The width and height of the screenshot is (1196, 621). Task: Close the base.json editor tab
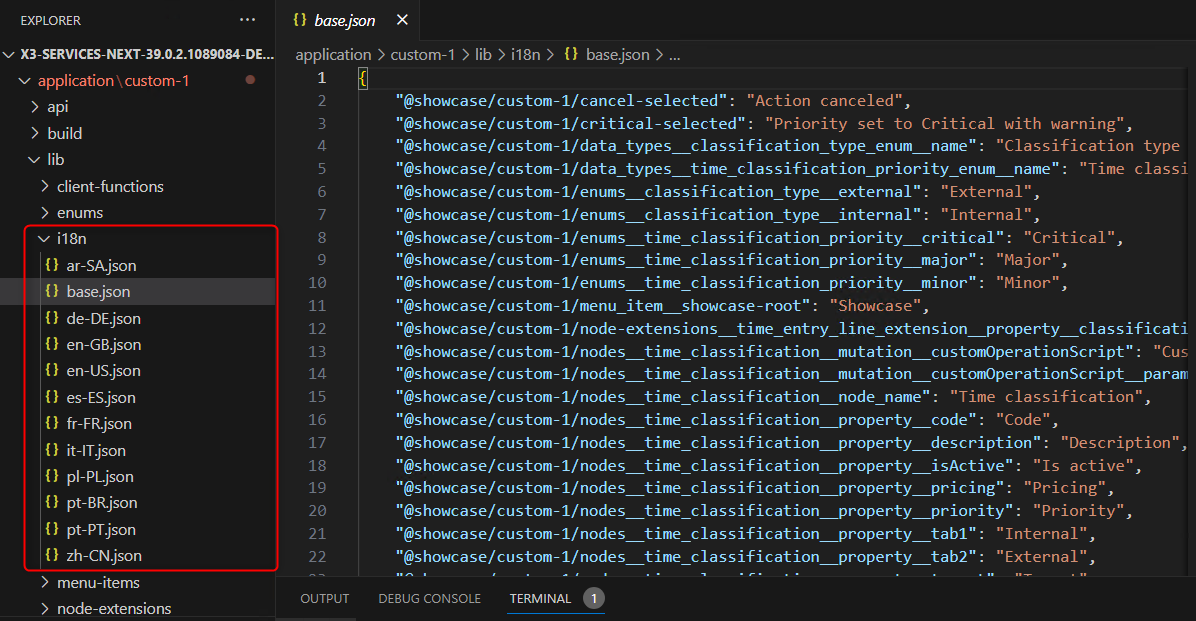tap(402, 20)
